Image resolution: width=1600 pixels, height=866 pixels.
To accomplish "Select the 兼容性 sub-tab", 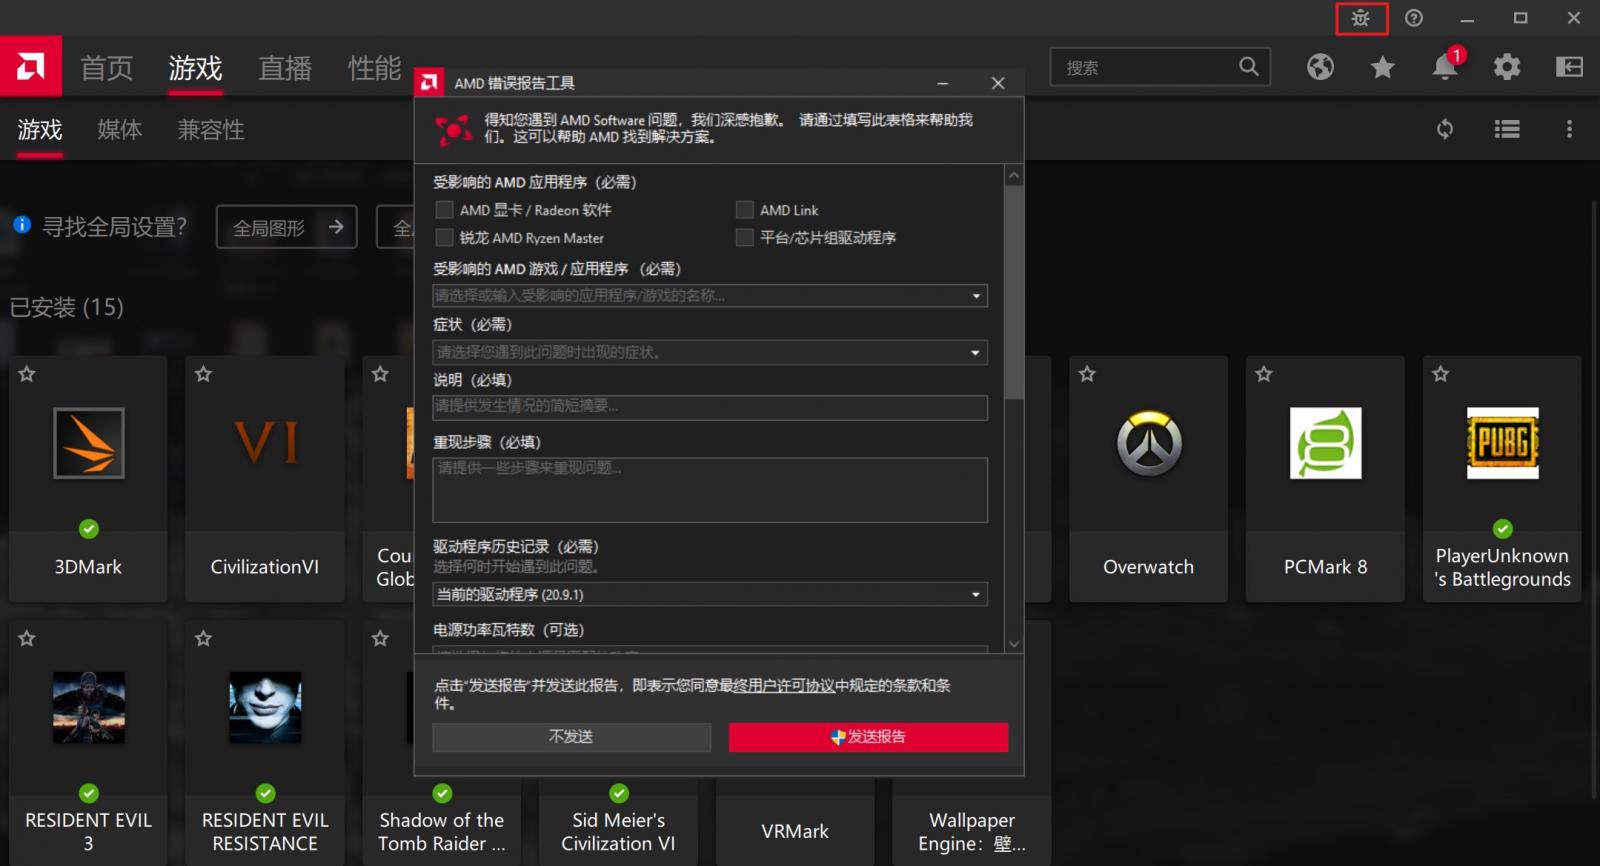I will (x=211, y=130).
